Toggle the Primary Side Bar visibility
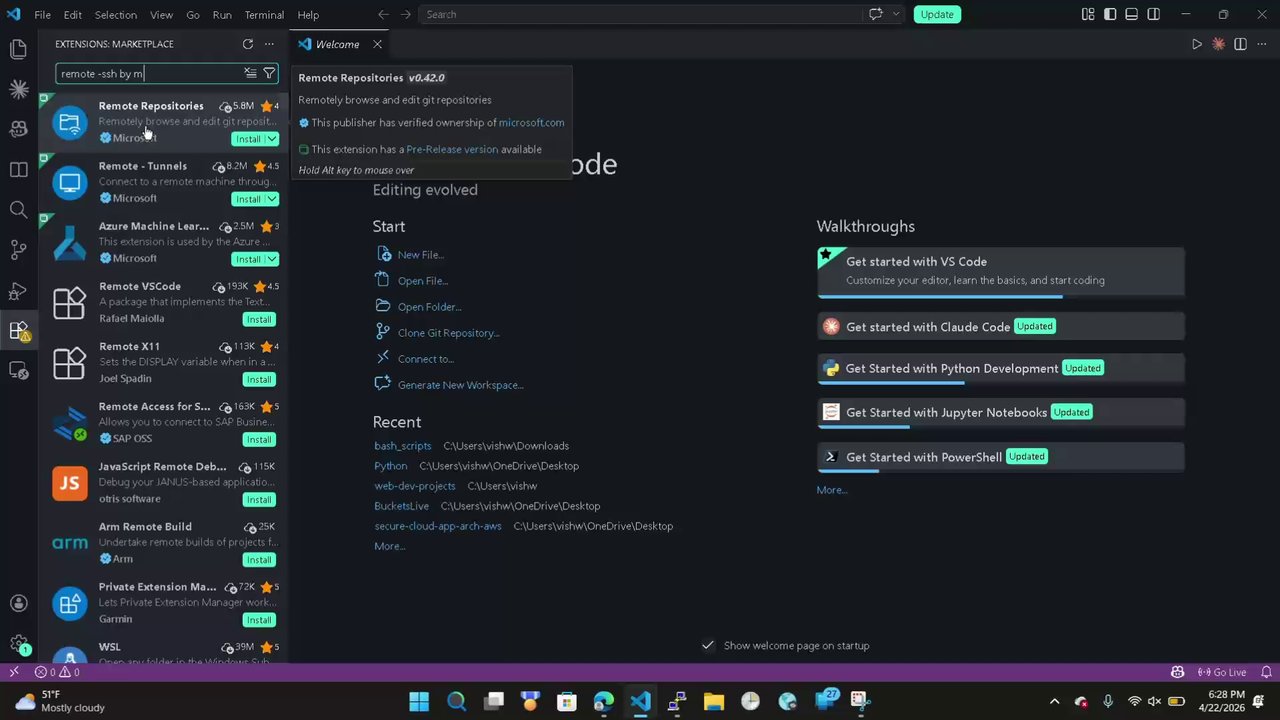 pyautogui.click(x=1110, y=14)
